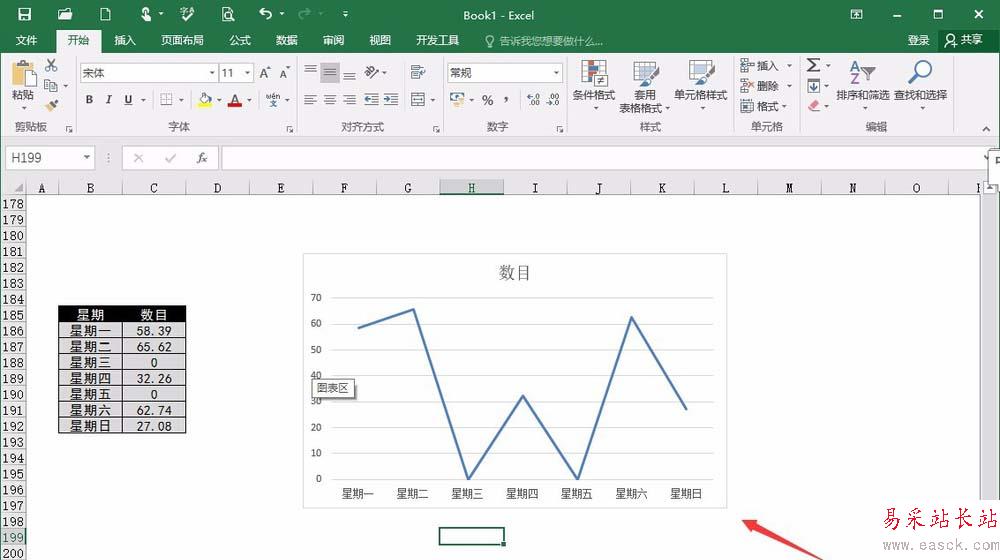Viewport: 1000px width, 560px height.
Task: Open file using the folder icon
Action: 64,14
